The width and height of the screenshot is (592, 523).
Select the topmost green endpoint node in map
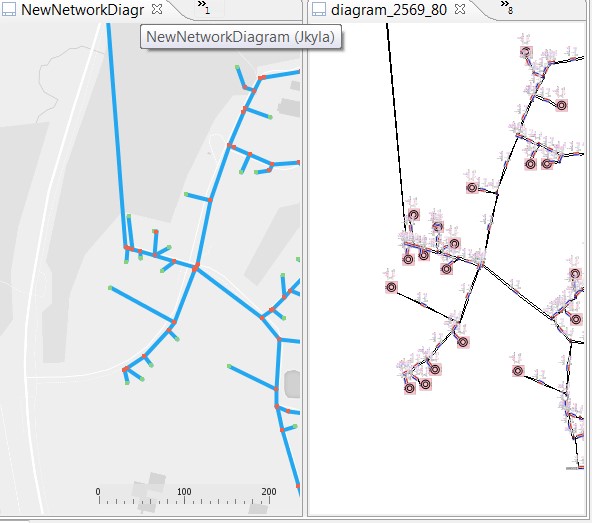click(237, 67)
